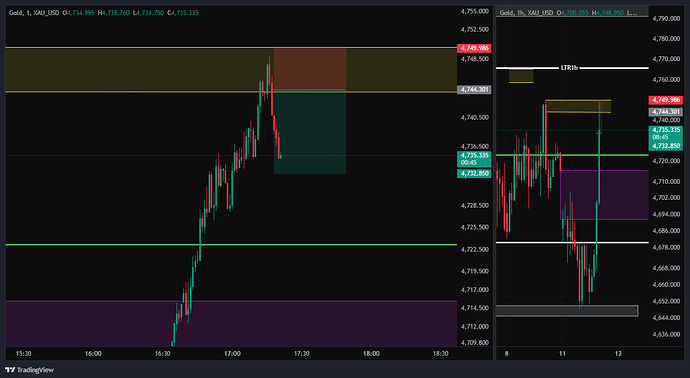Click the 4,780.000 label on 1h price axis
The width and height of the screenshot is (690, 378).
pos(666,39)
